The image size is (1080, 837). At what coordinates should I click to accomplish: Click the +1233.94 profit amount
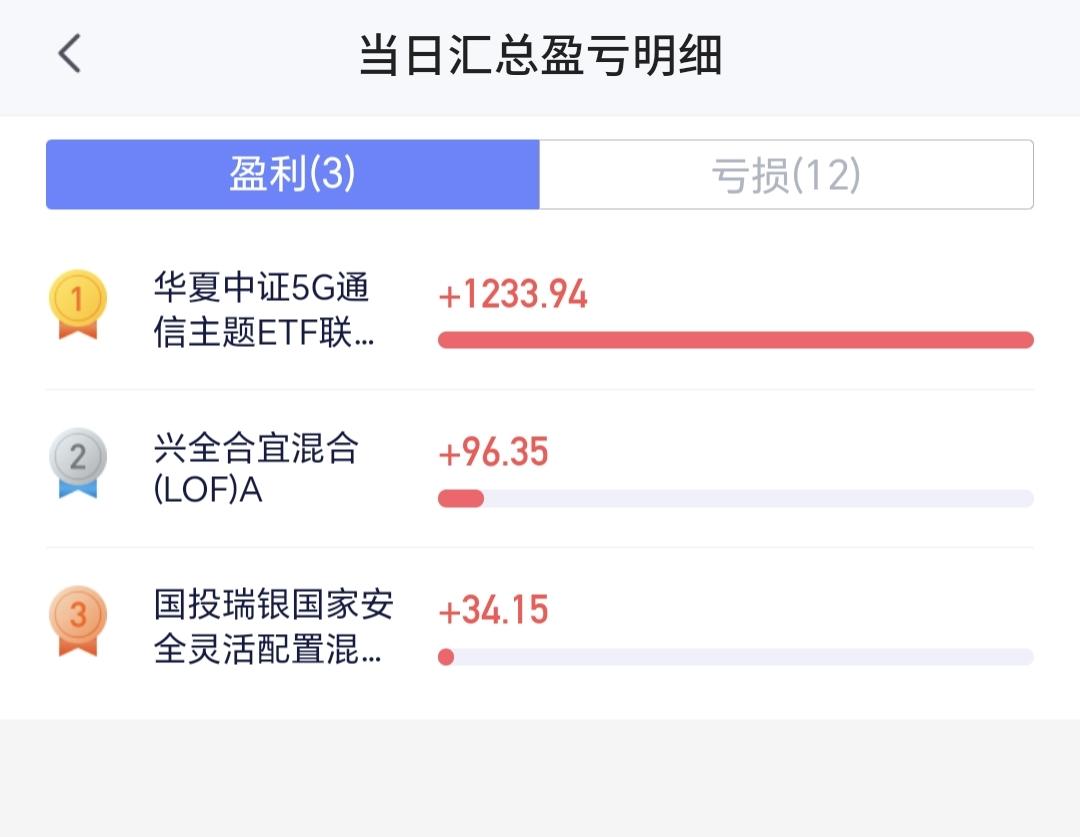[x=513, y=295]
